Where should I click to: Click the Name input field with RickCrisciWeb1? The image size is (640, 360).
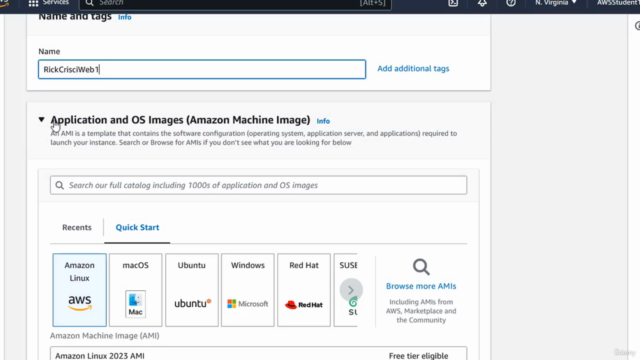tap(202, 69)
